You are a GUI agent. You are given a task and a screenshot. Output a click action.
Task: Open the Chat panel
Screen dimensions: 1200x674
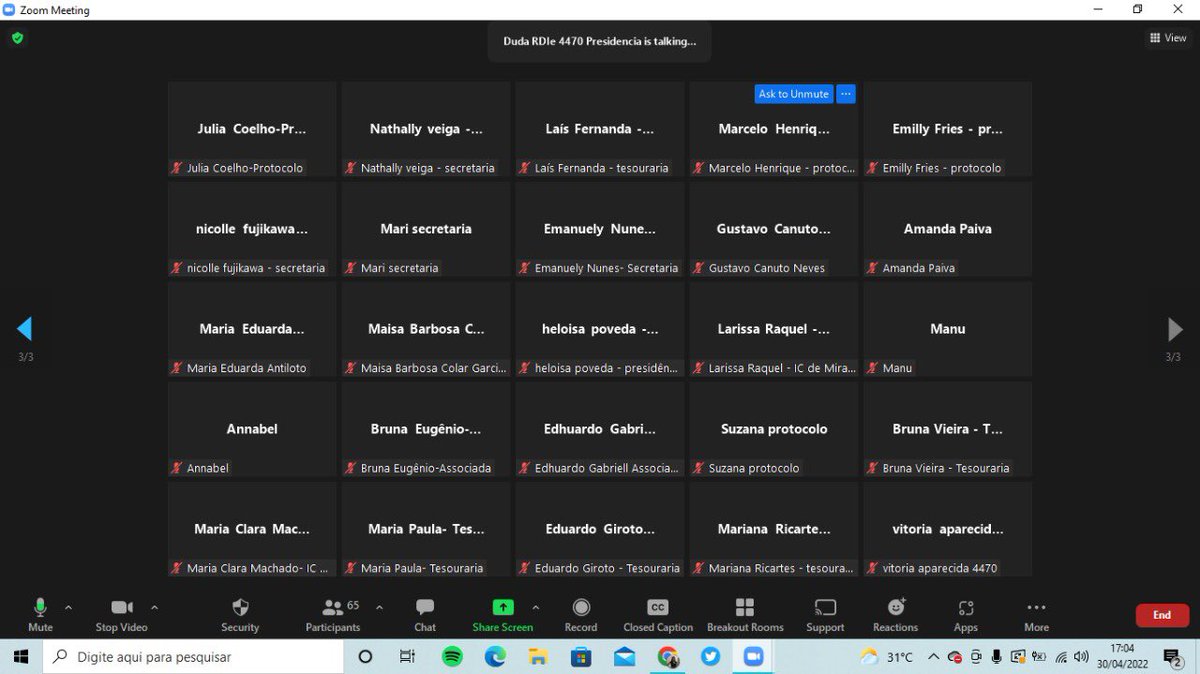click(x=425, y=614)
